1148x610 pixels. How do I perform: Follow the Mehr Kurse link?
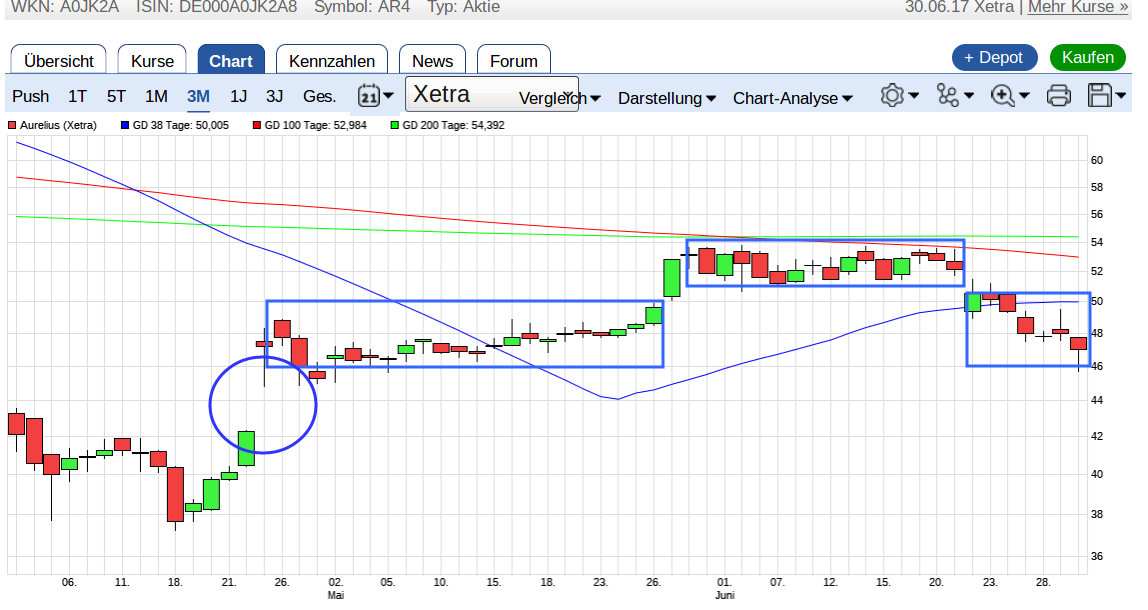pyautogui.click(x=1078, y=7)
